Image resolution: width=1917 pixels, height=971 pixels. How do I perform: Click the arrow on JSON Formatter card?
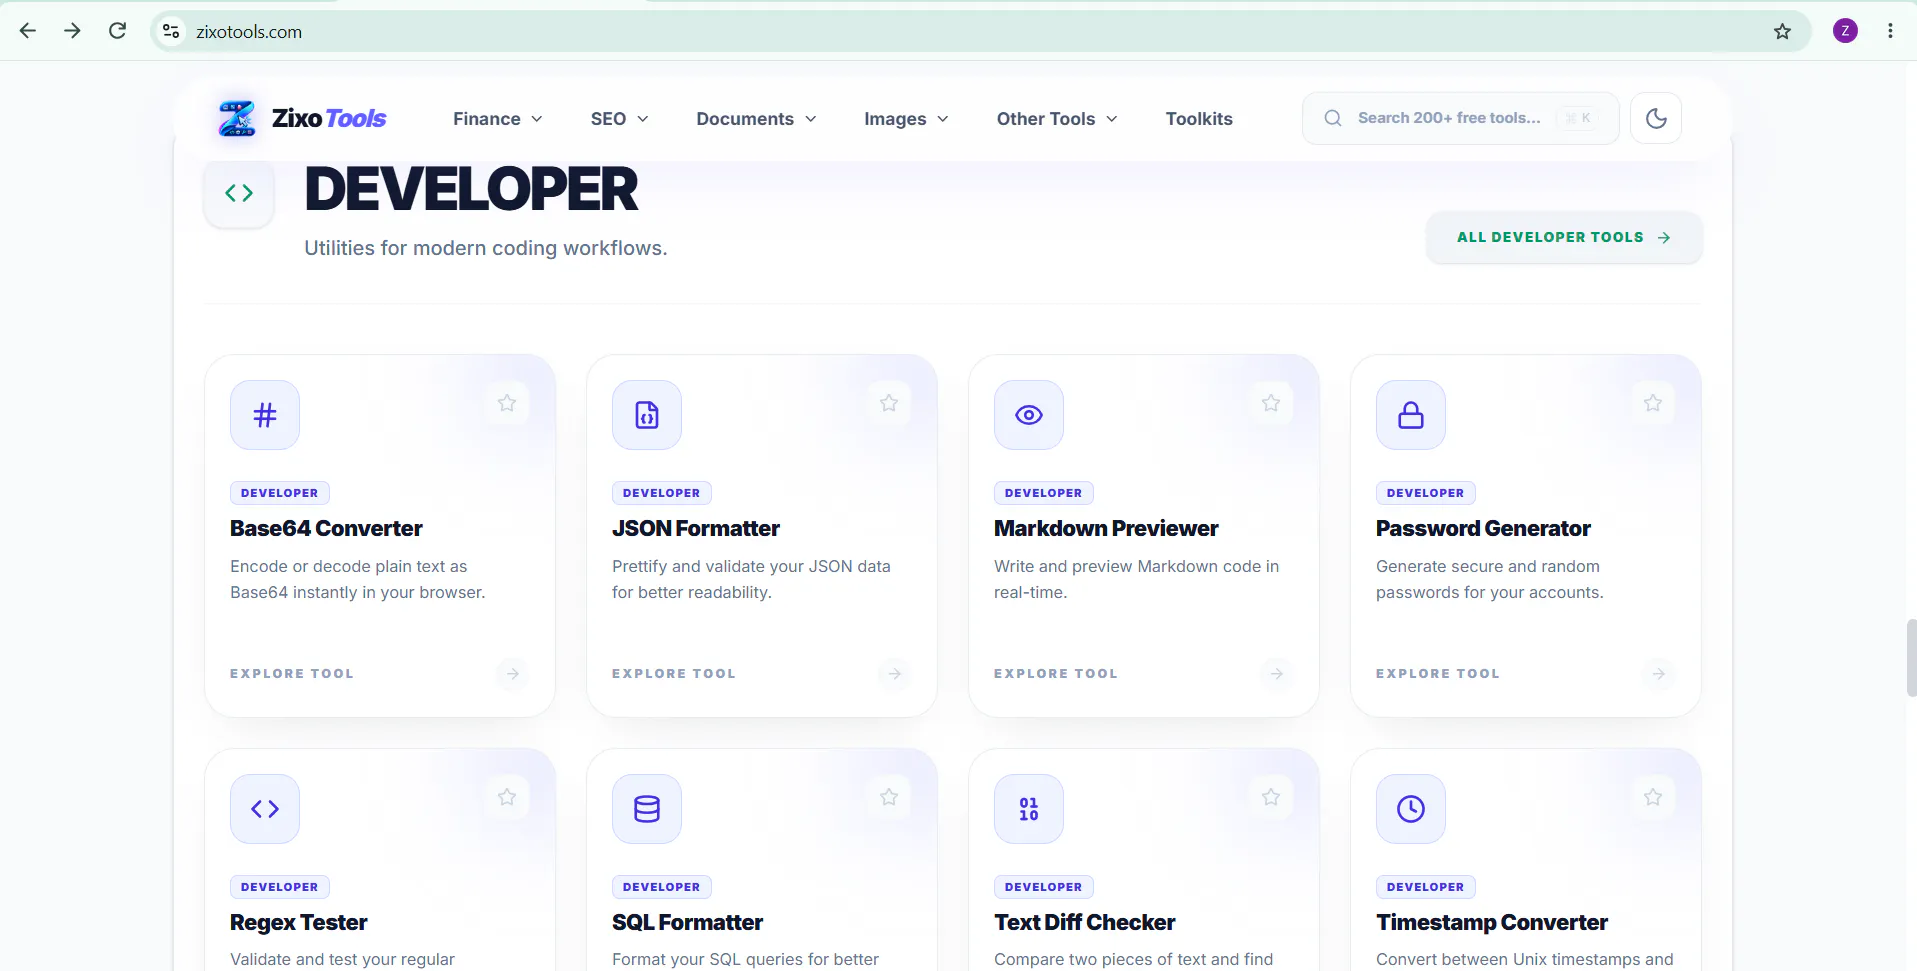pos(895,674)
